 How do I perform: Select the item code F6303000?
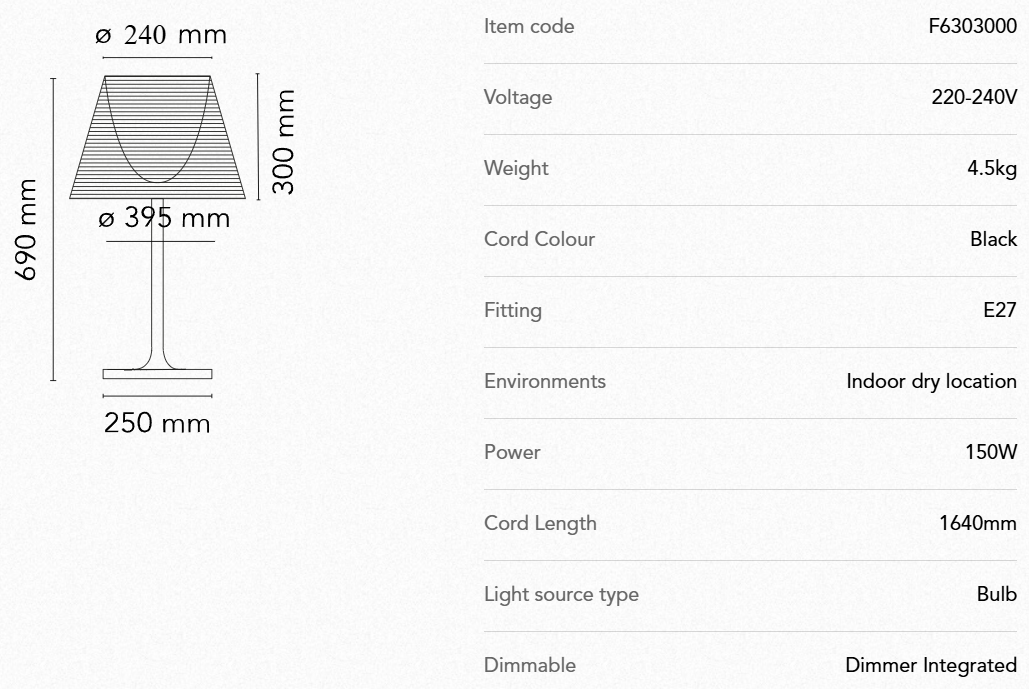point(972,27)
